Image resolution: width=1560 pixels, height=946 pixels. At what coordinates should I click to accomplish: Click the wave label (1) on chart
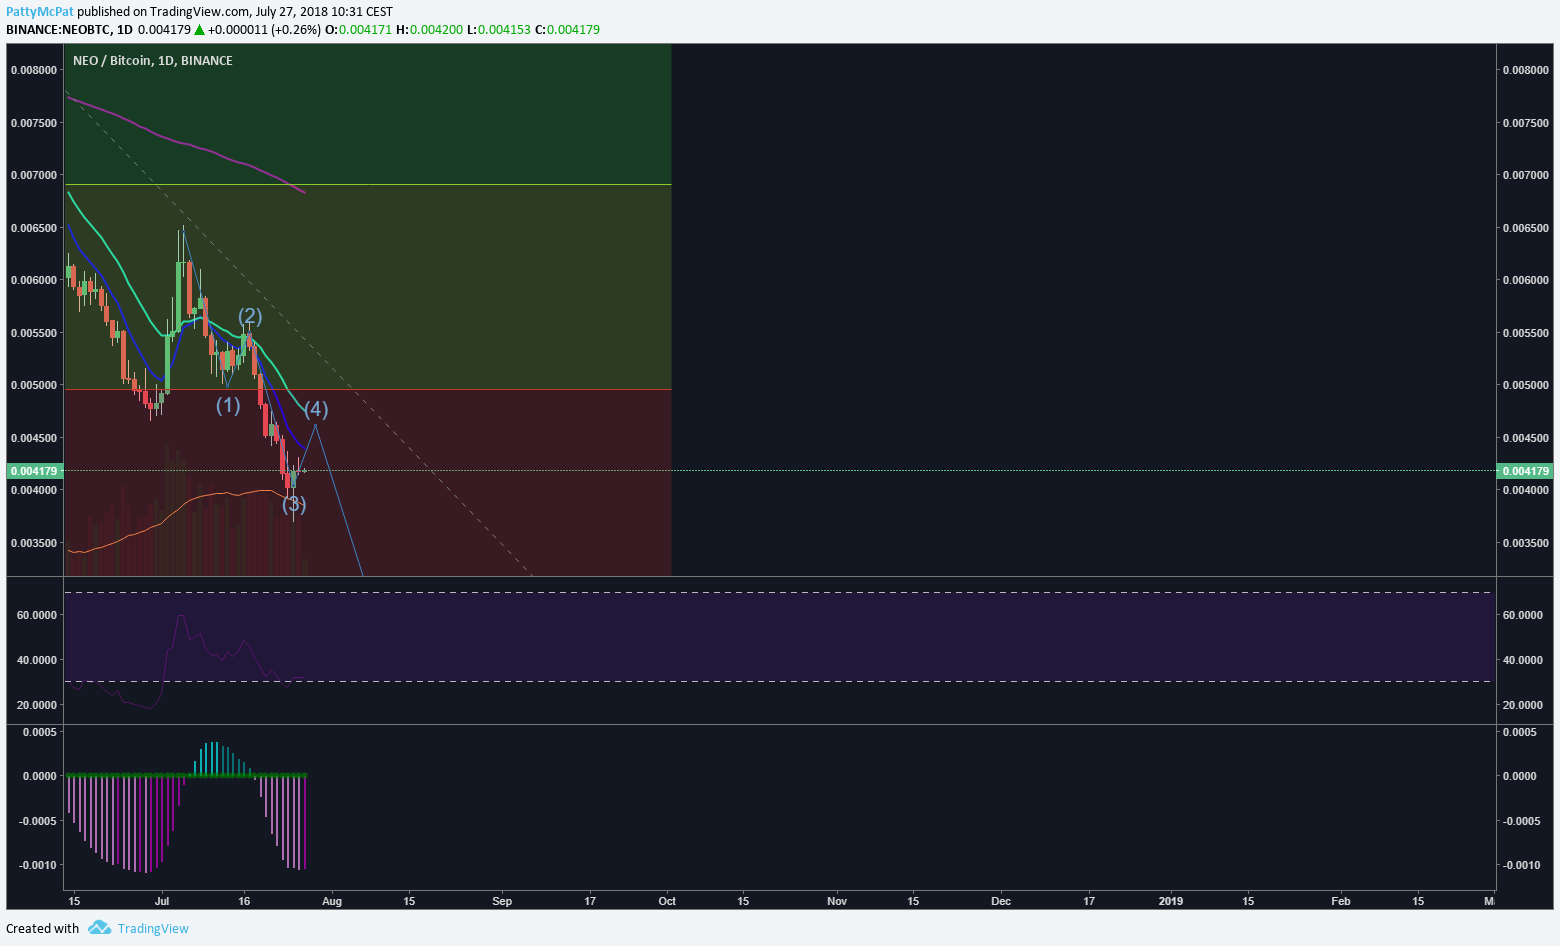pos(228,405)
